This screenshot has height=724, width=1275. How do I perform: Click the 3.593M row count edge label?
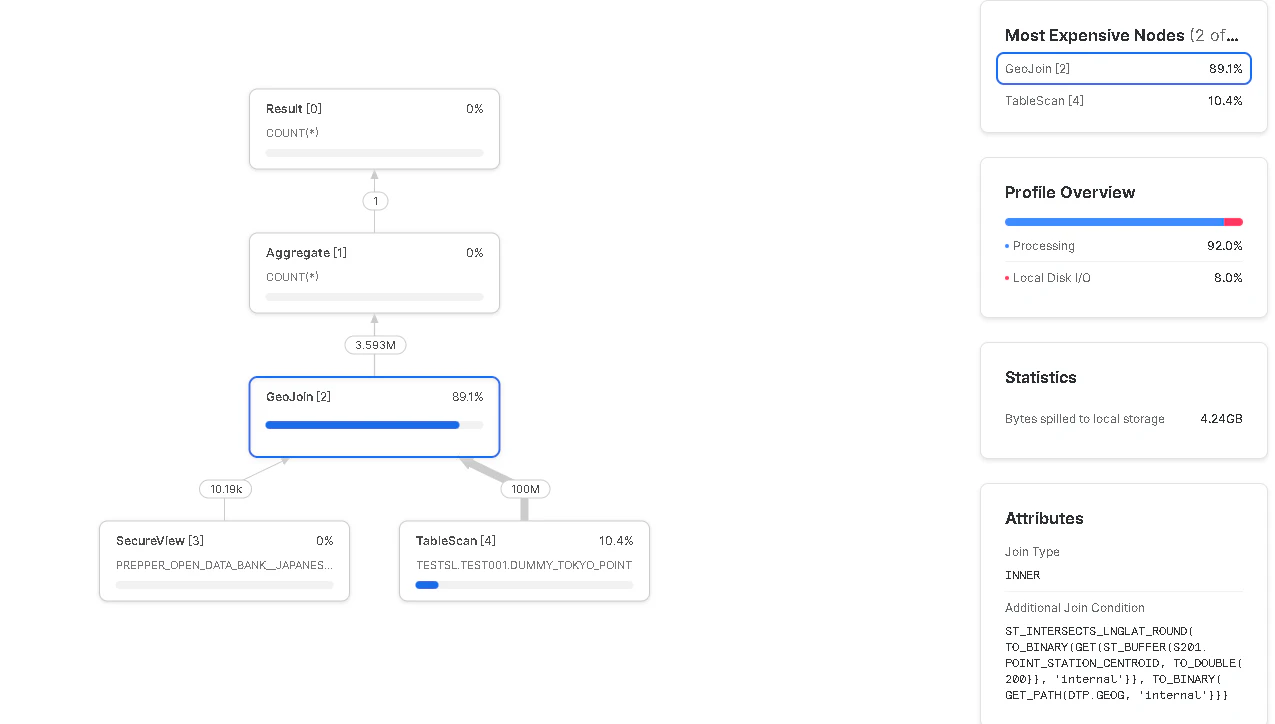375,345
